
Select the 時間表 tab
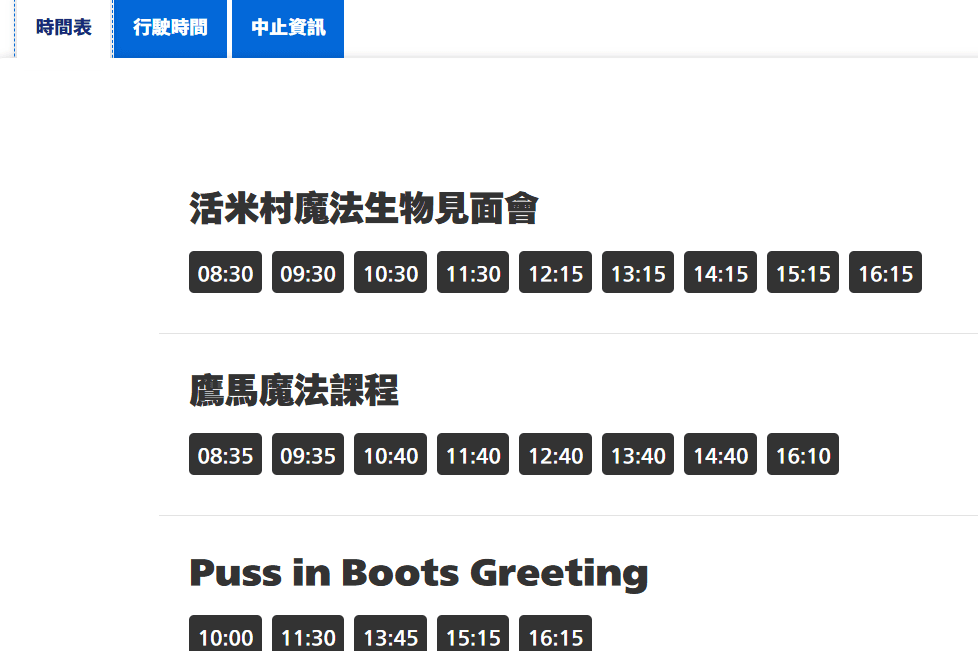(63, 28)
